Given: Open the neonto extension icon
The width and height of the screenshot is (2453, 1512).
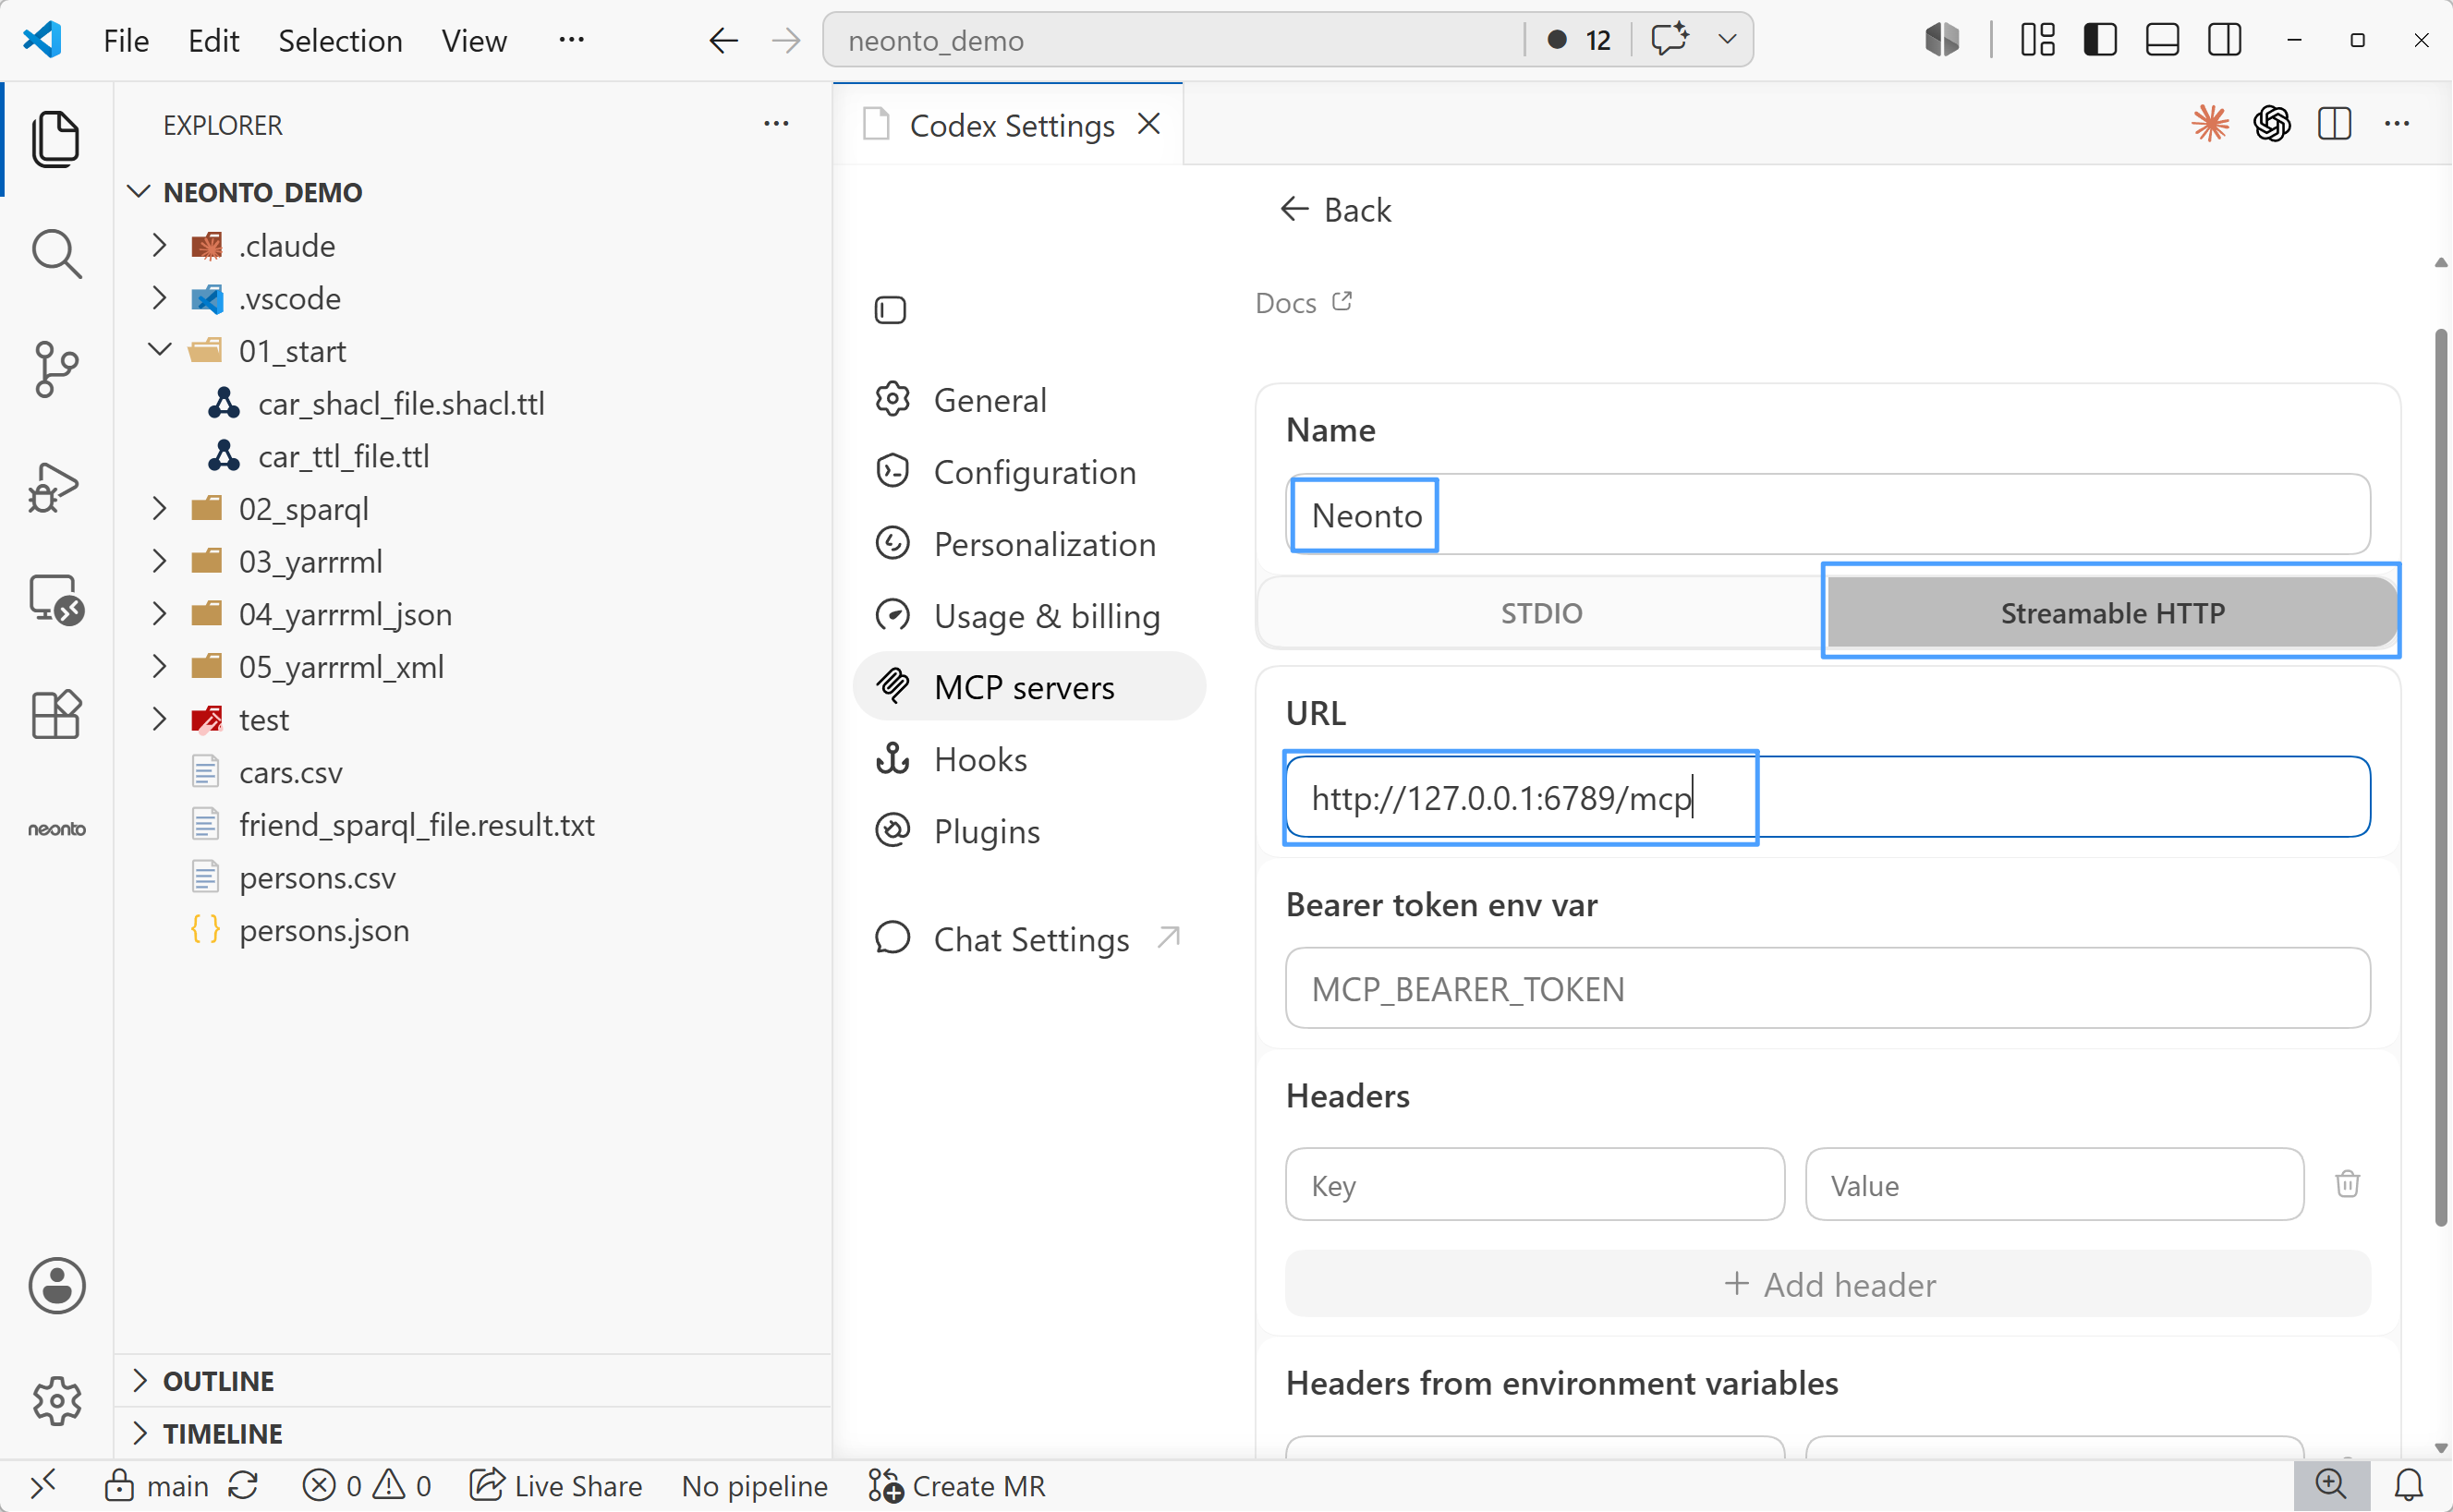Looking at the screenshot, I should tap(56, 829).
